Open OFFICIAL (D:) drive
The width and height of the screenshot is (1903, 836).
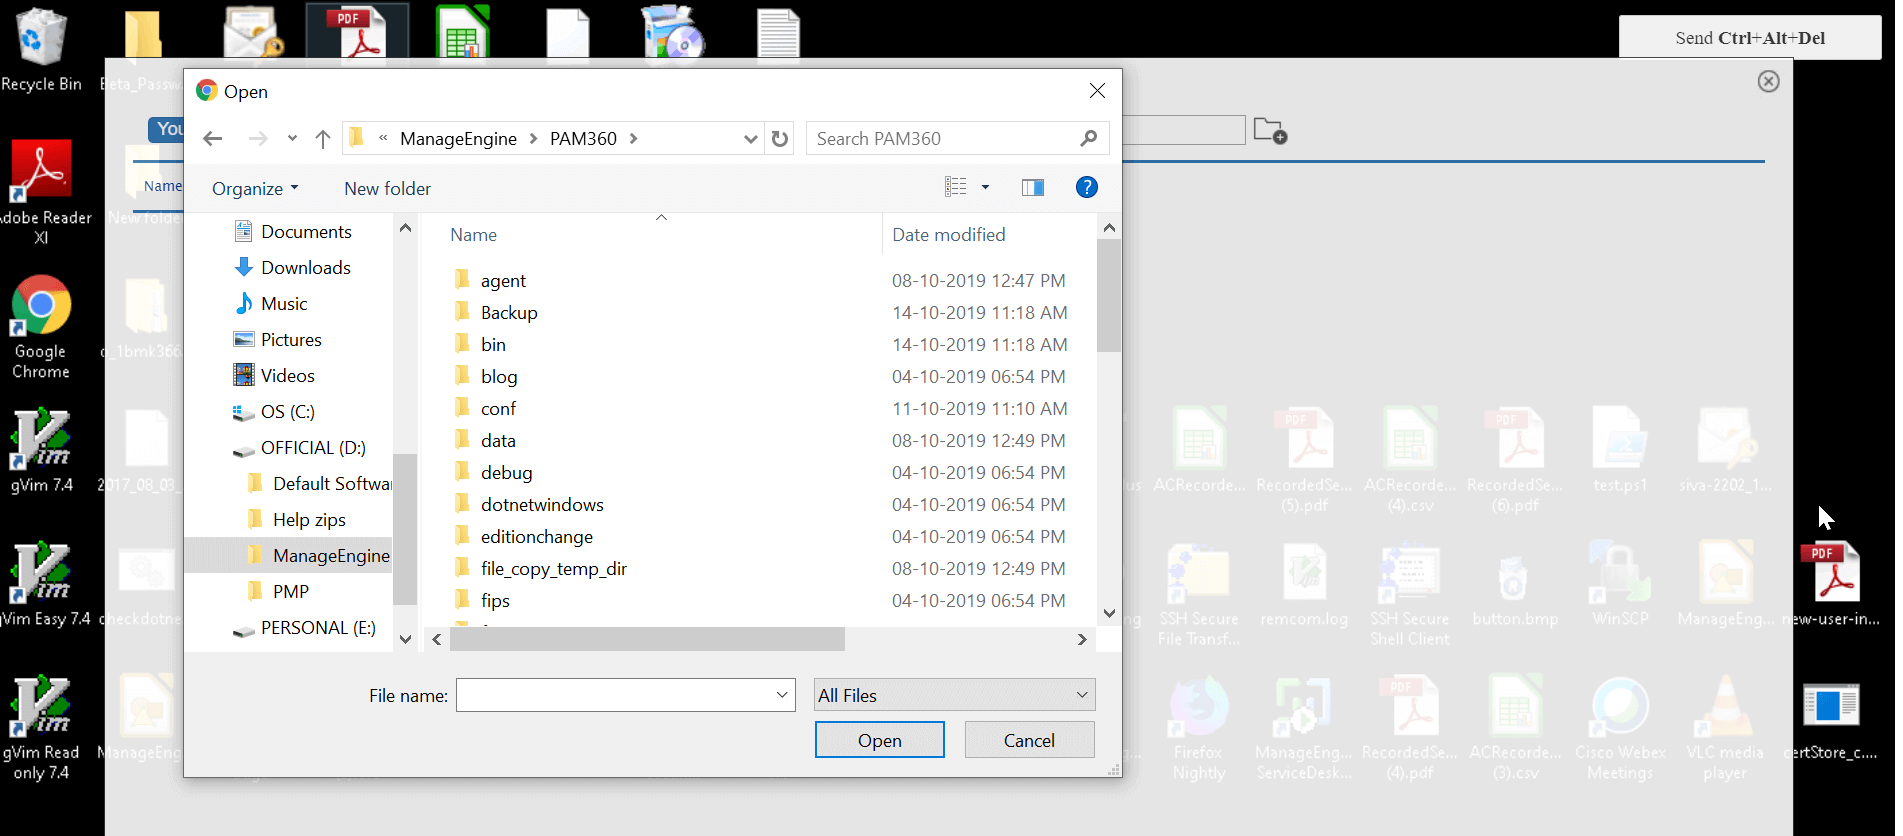point(299,447)
